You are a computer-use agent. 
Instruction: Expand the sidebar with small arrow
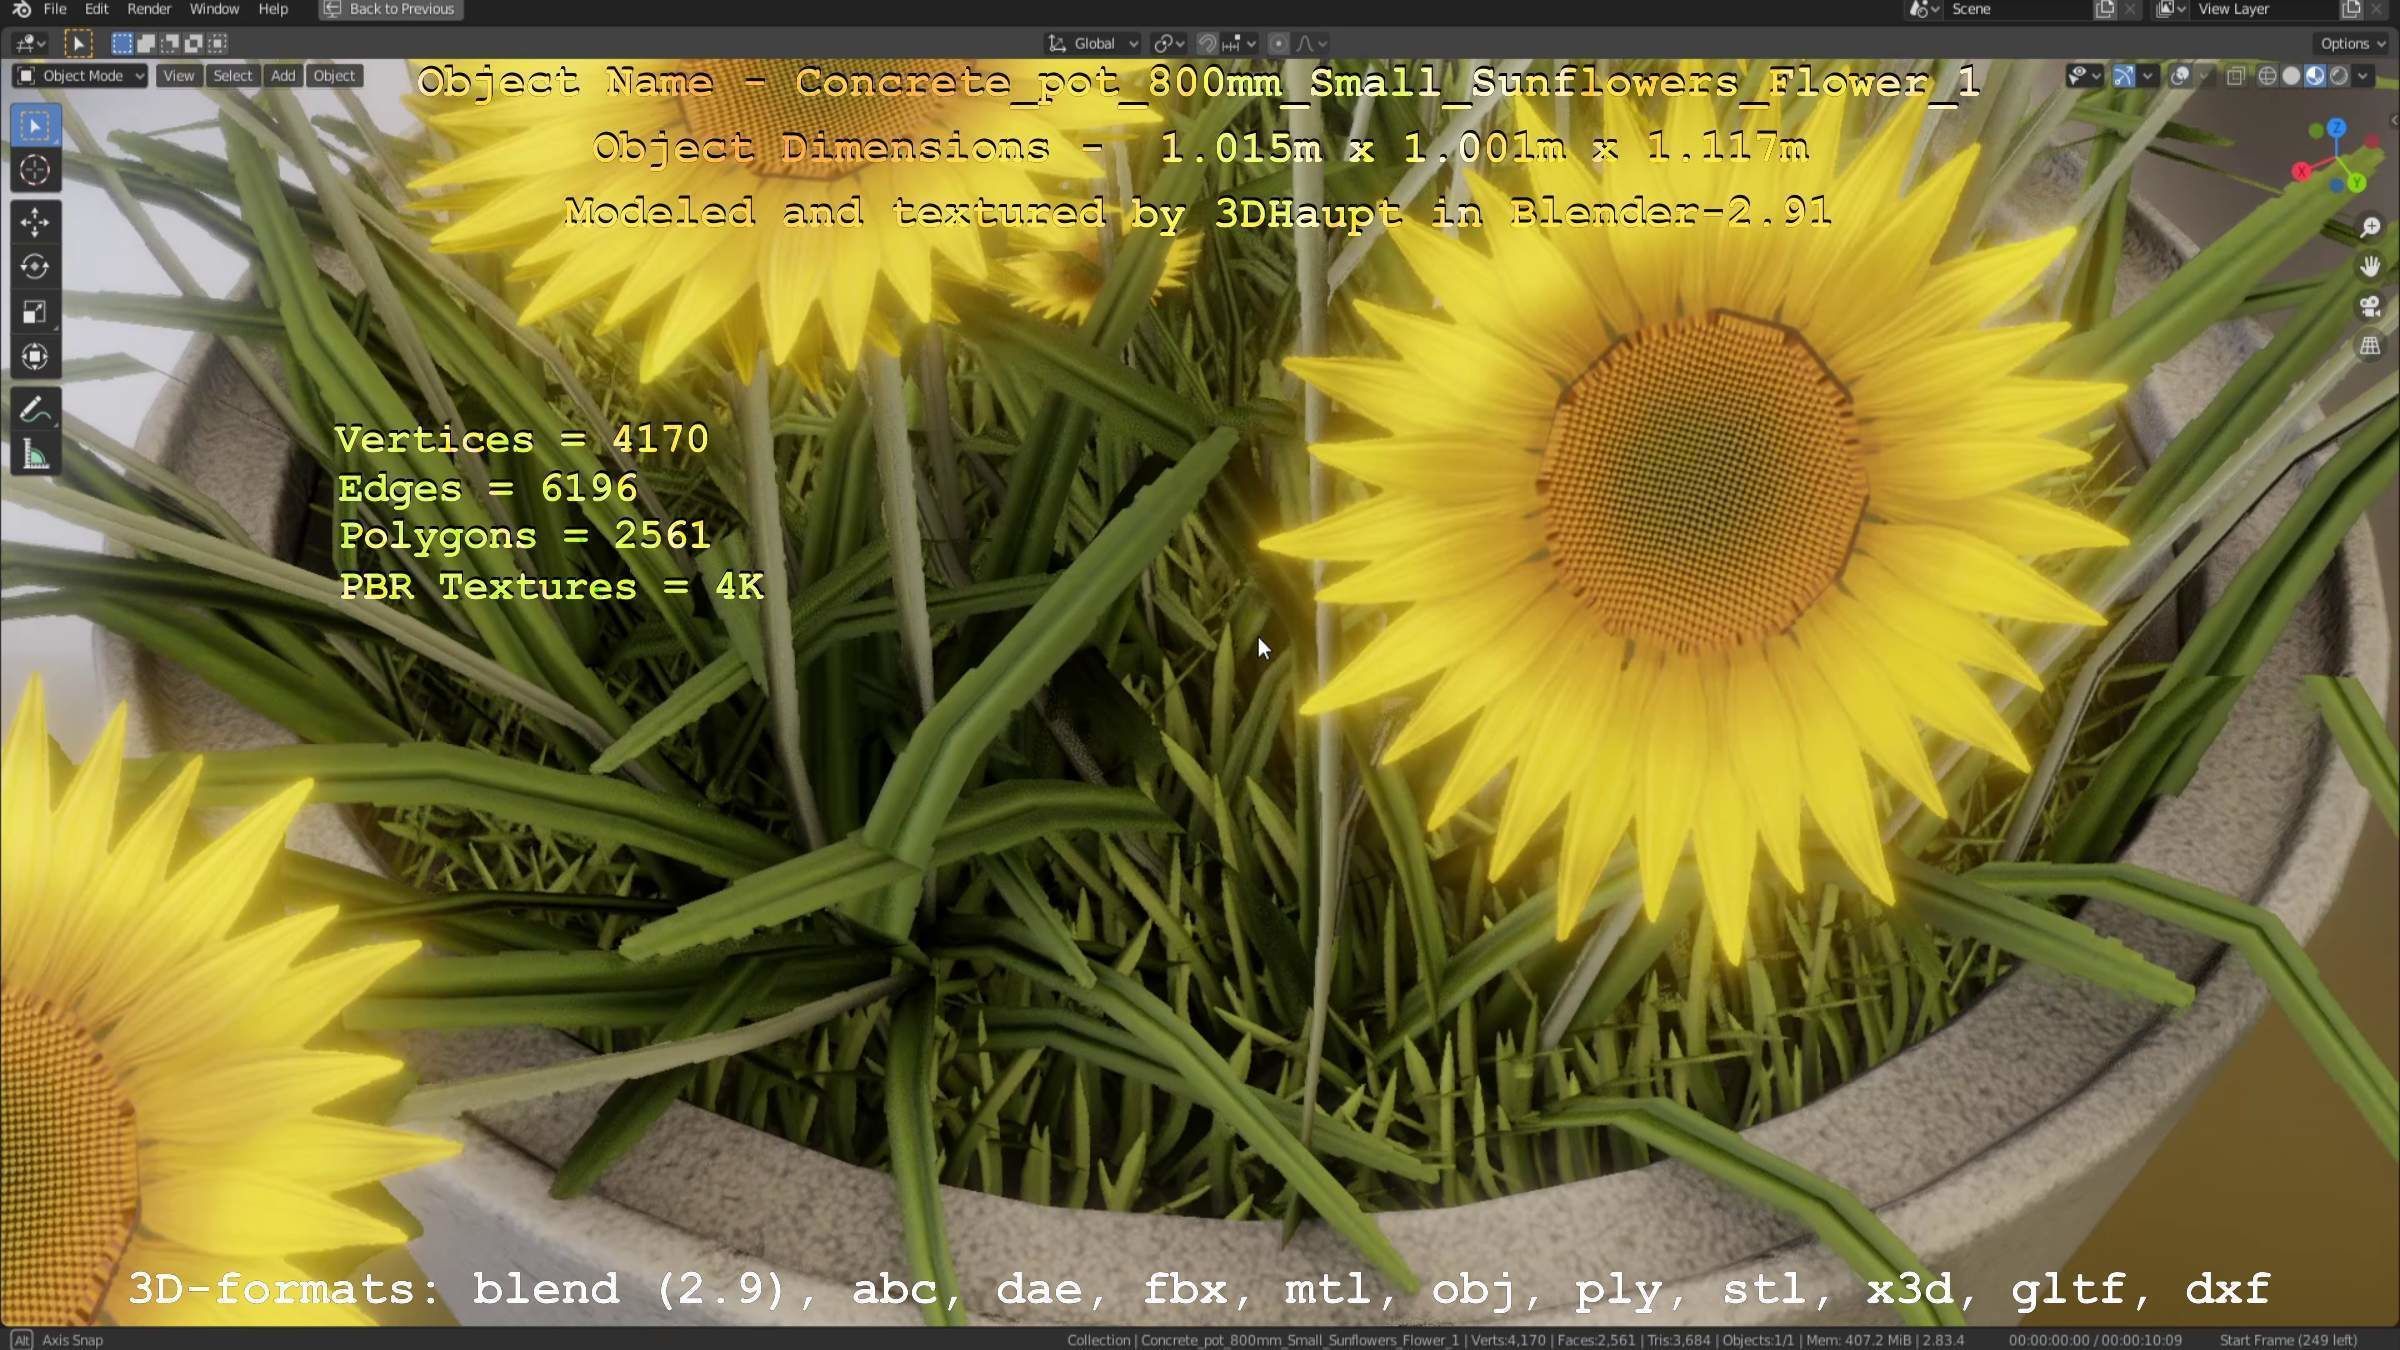click(2393, 120)
